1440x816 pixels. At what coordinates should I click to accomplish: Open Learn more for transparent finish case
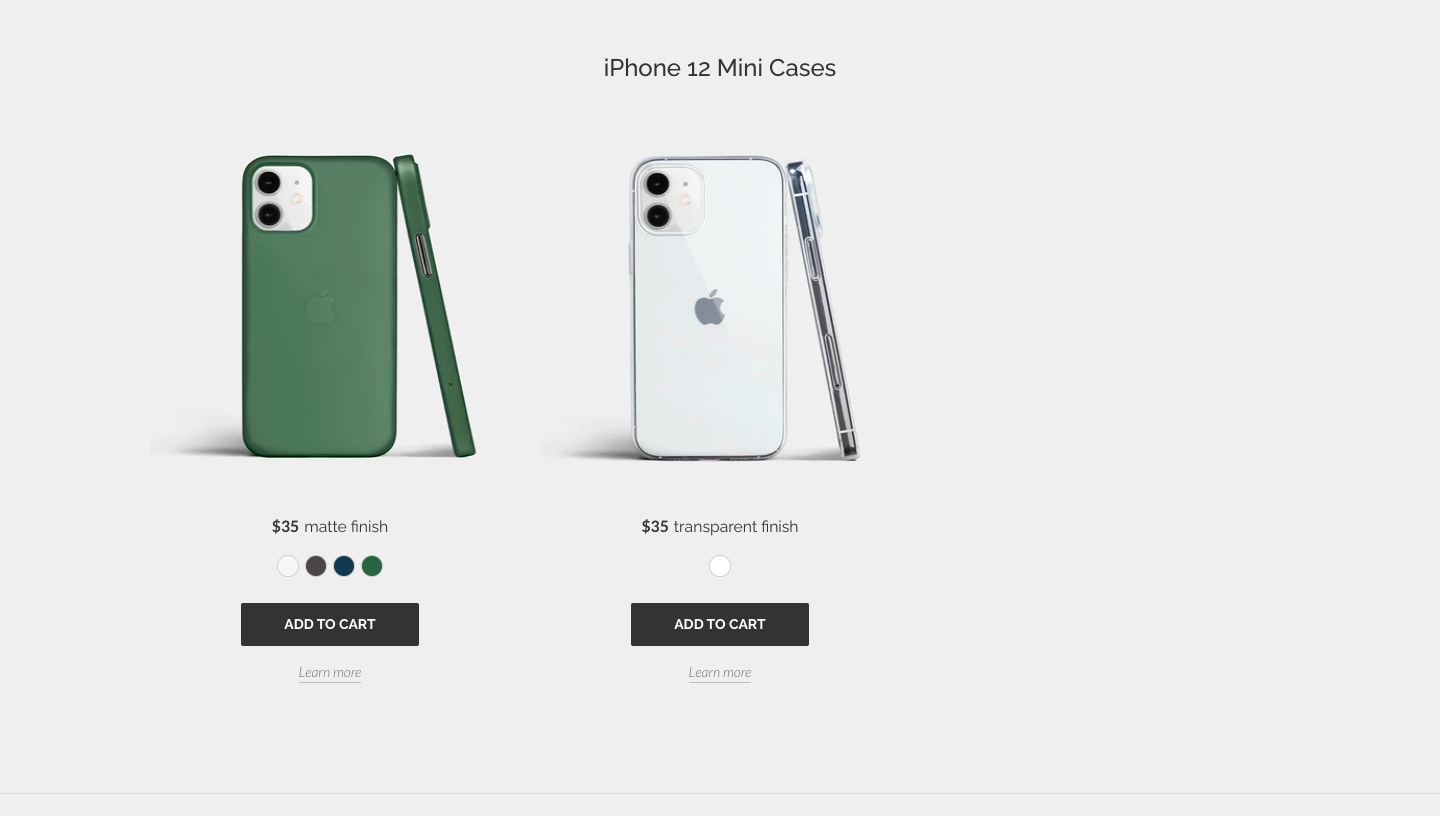click(x=720, y=673)
